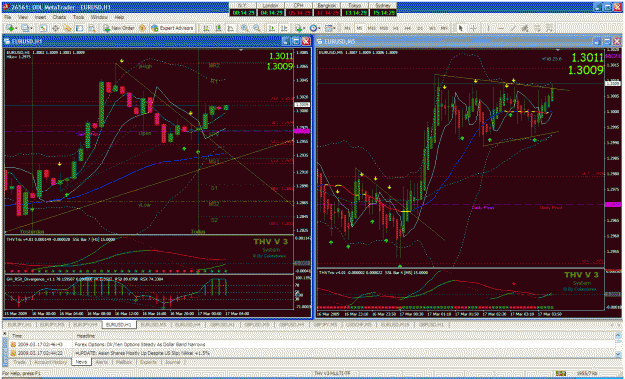Toggle chart shift from right border
Viewport: 625px width, 379px height.
click(284, 28)
